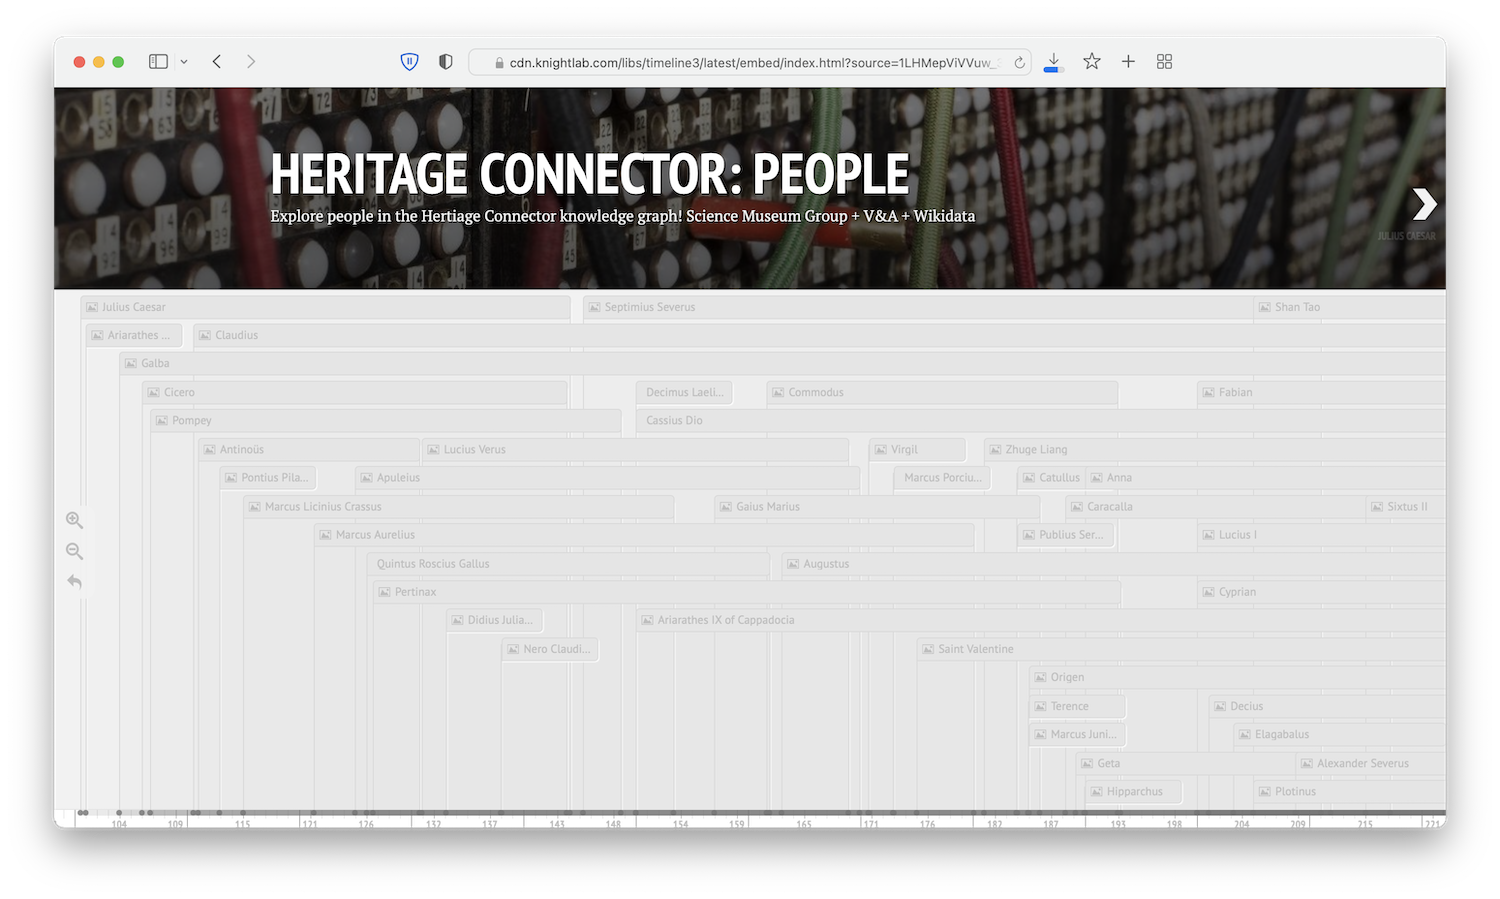Viewport: 1500px width, 899px height.
Task: Open the Didius Julianus marker
Action: [495, 620]
